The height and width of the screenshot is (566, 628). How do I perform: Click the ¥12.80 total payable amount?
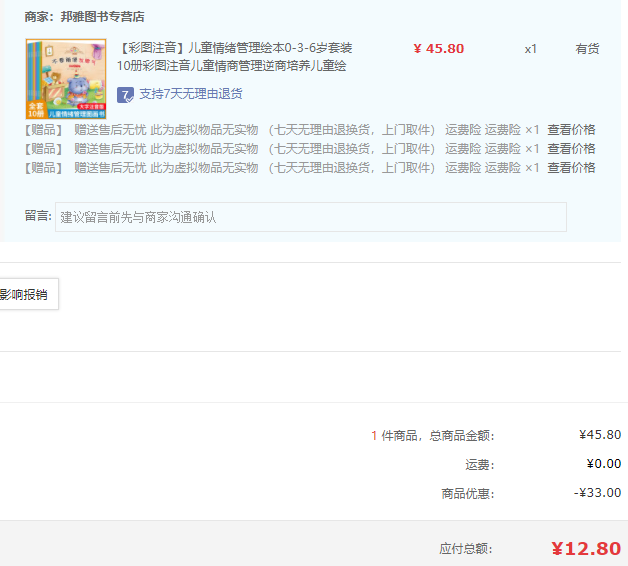[x=585, y=548]
